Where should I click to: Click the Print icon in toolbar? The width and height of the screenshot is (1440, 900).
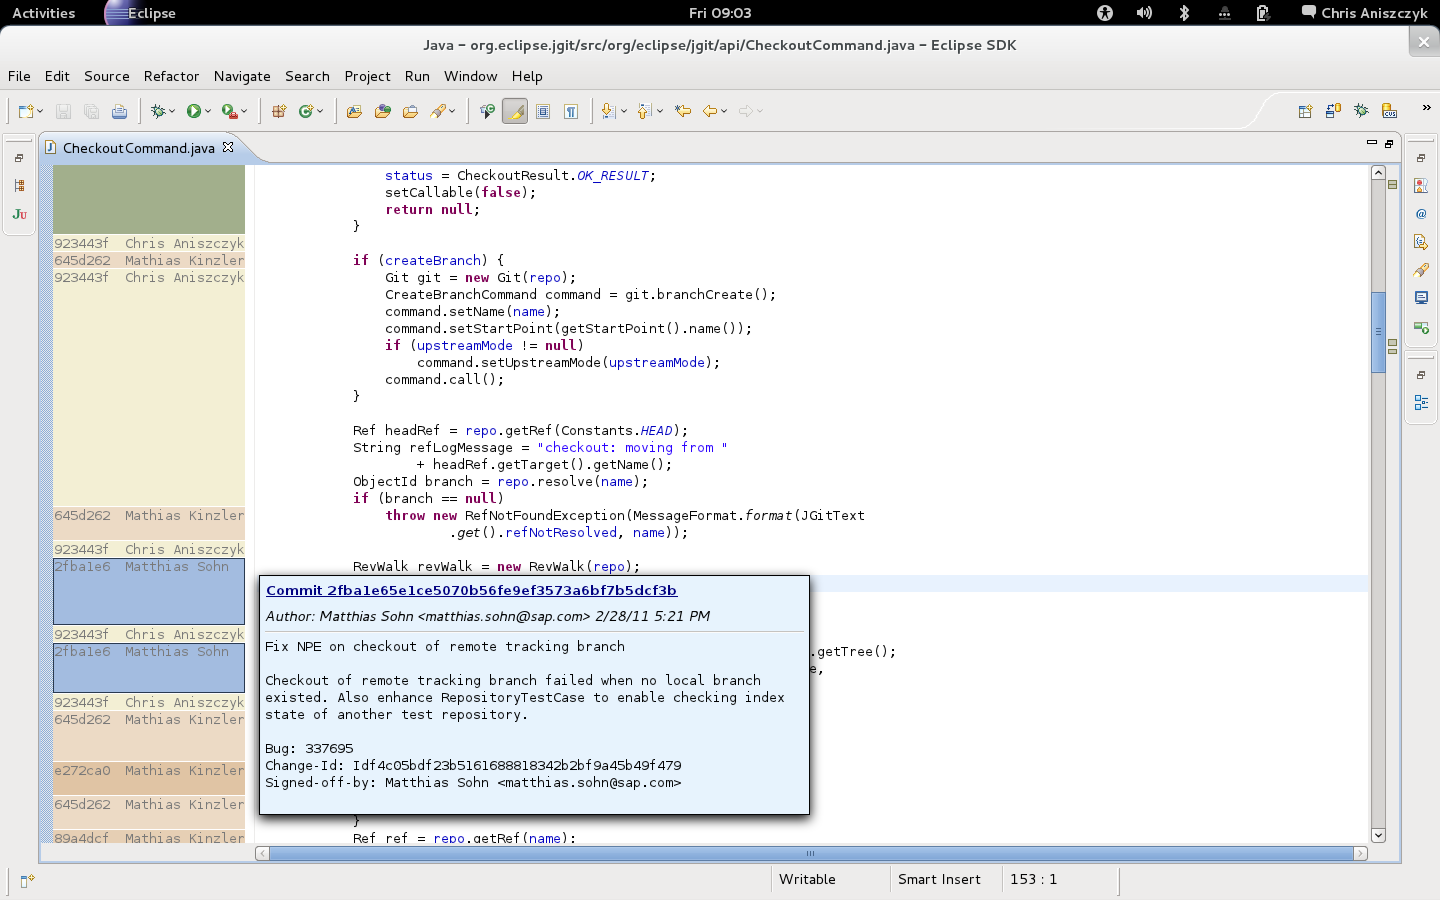tap(119, 111)
